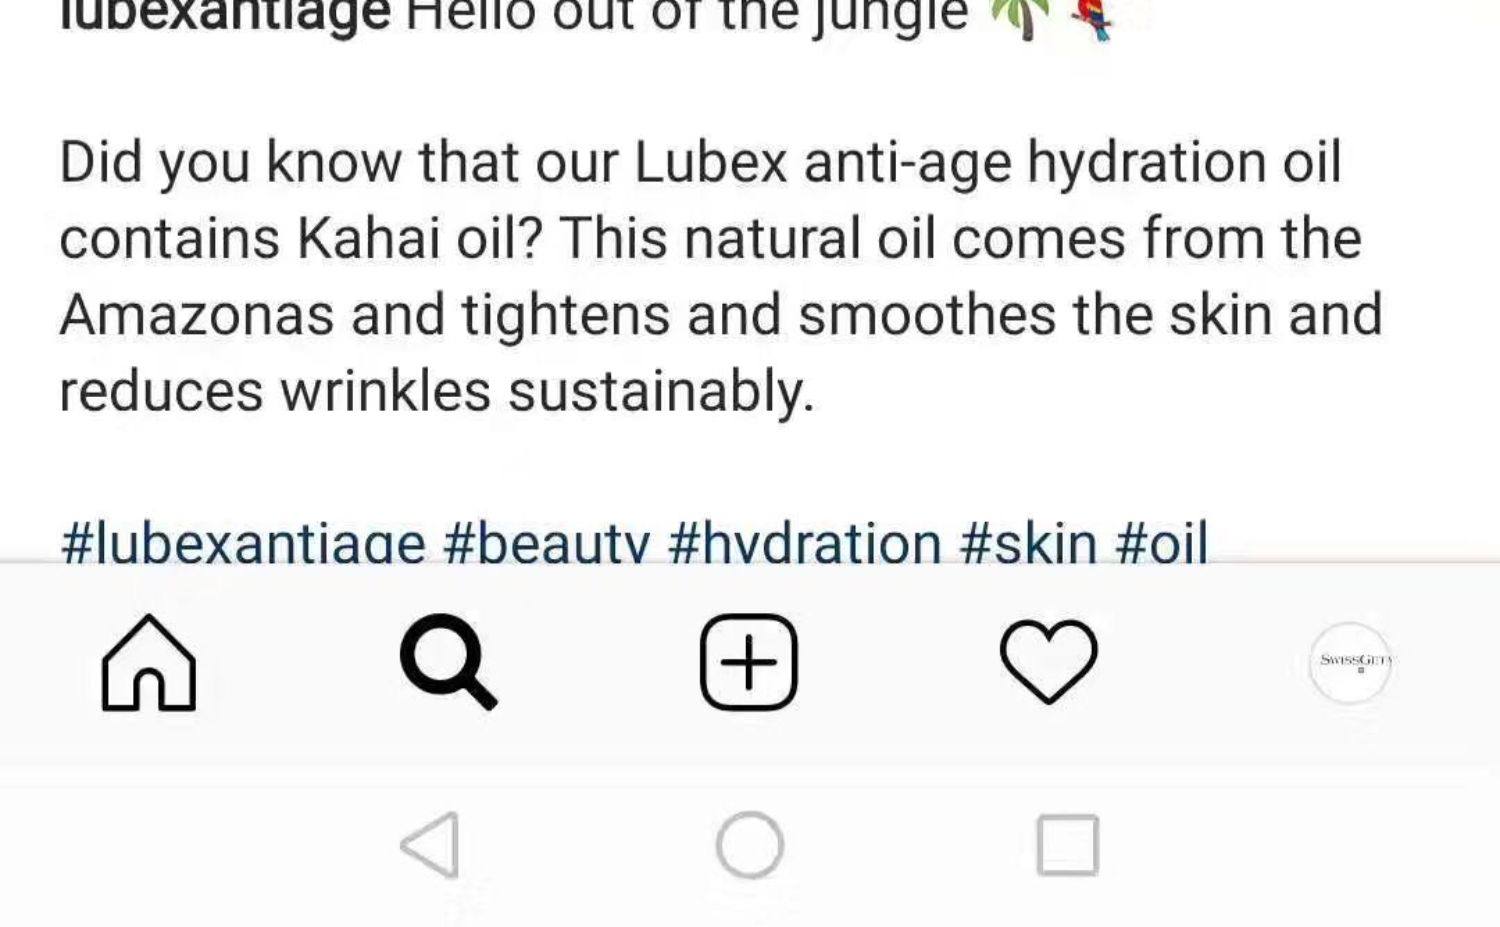
Task: Tap the Android back triangle button
Action: [x=431, y=845]
